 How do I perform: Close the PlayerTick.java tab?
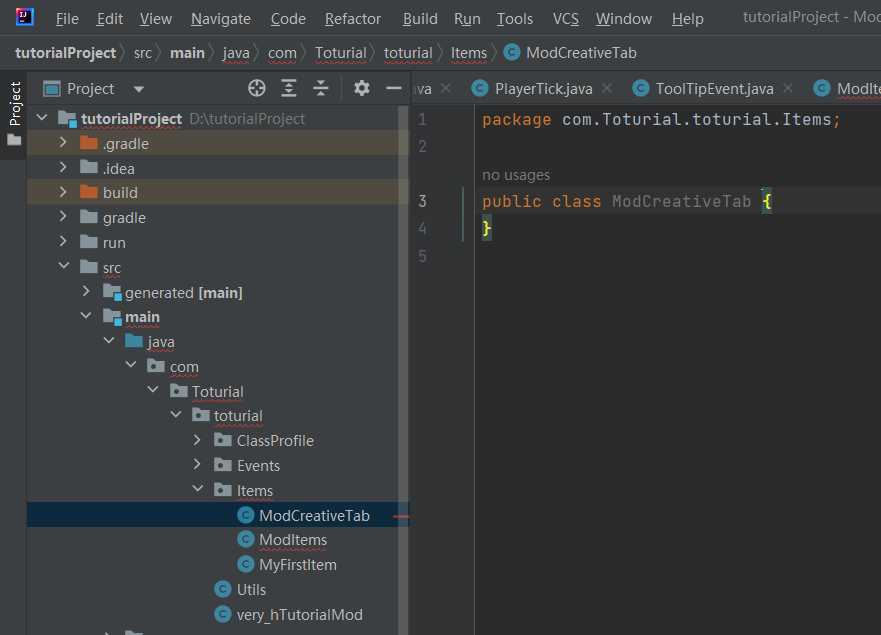pyautogui.click(x=607, y=88)
